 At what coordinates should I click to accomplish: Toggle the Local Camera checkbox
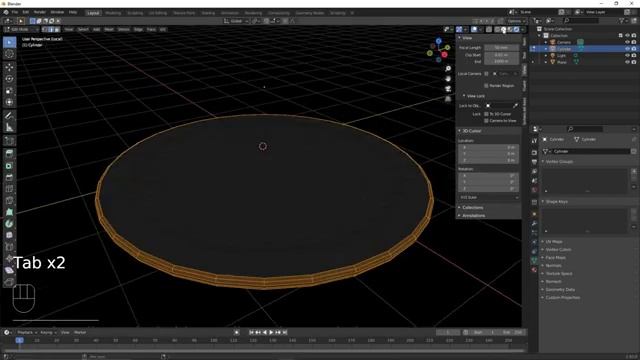pos(486,74)
